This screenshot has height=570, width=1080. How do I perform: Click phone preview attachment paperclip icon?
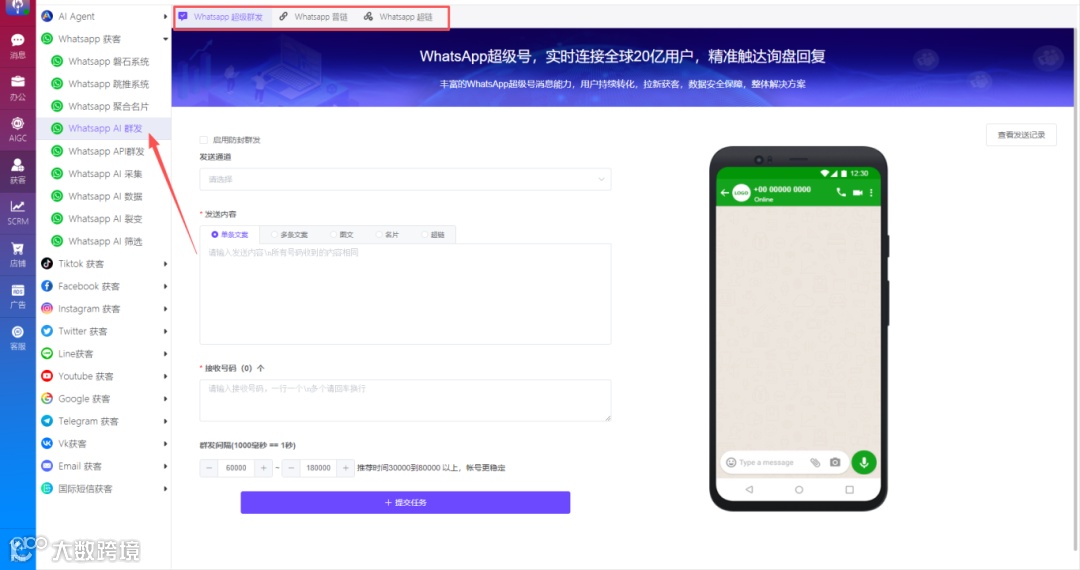(x=816, y=463)
